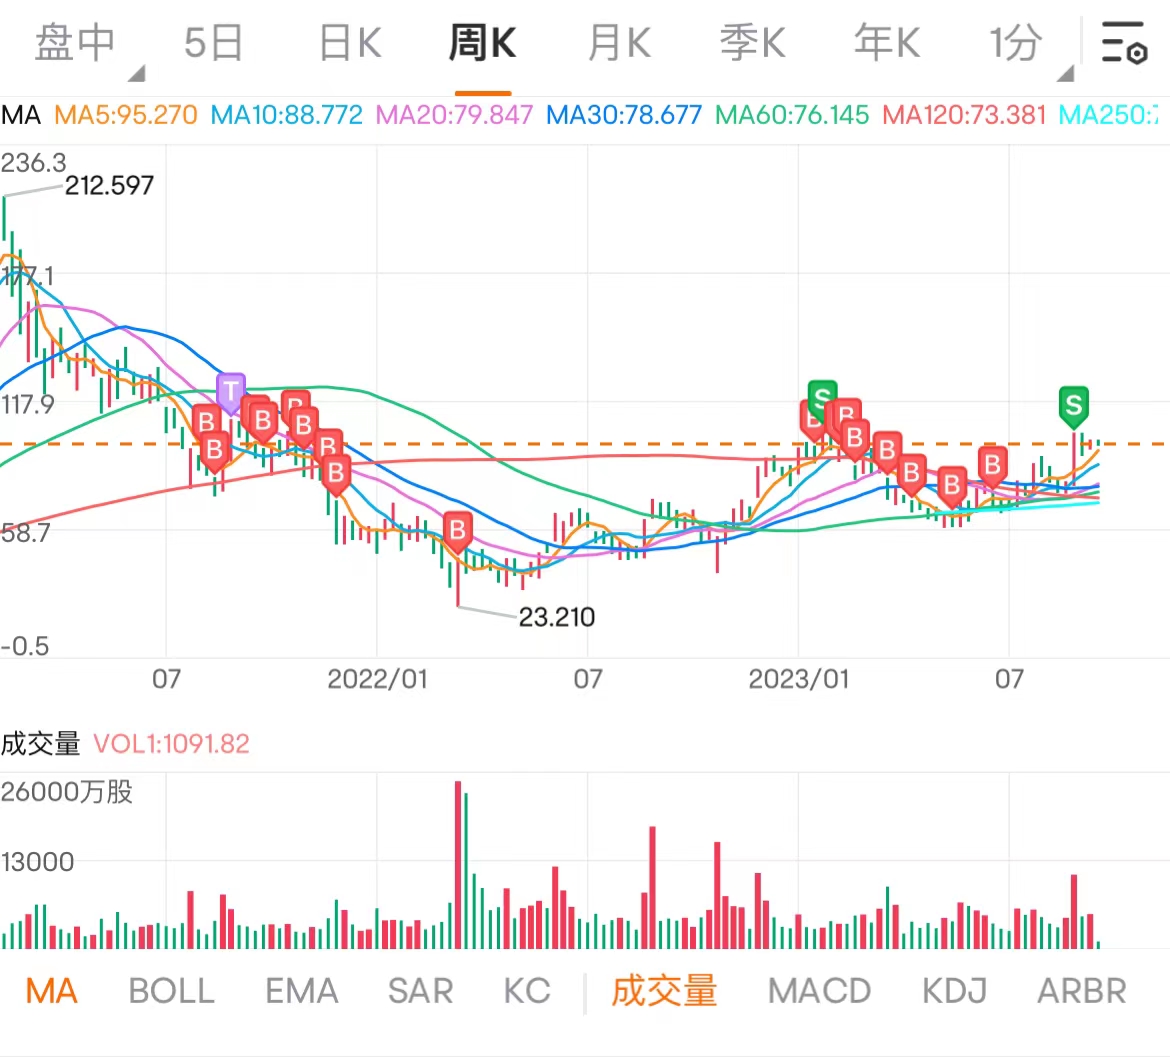This screenshot has width=1170, height=1057.
Task: Tap the B buy marker near 23.210 low
Action: pos(457,532)
